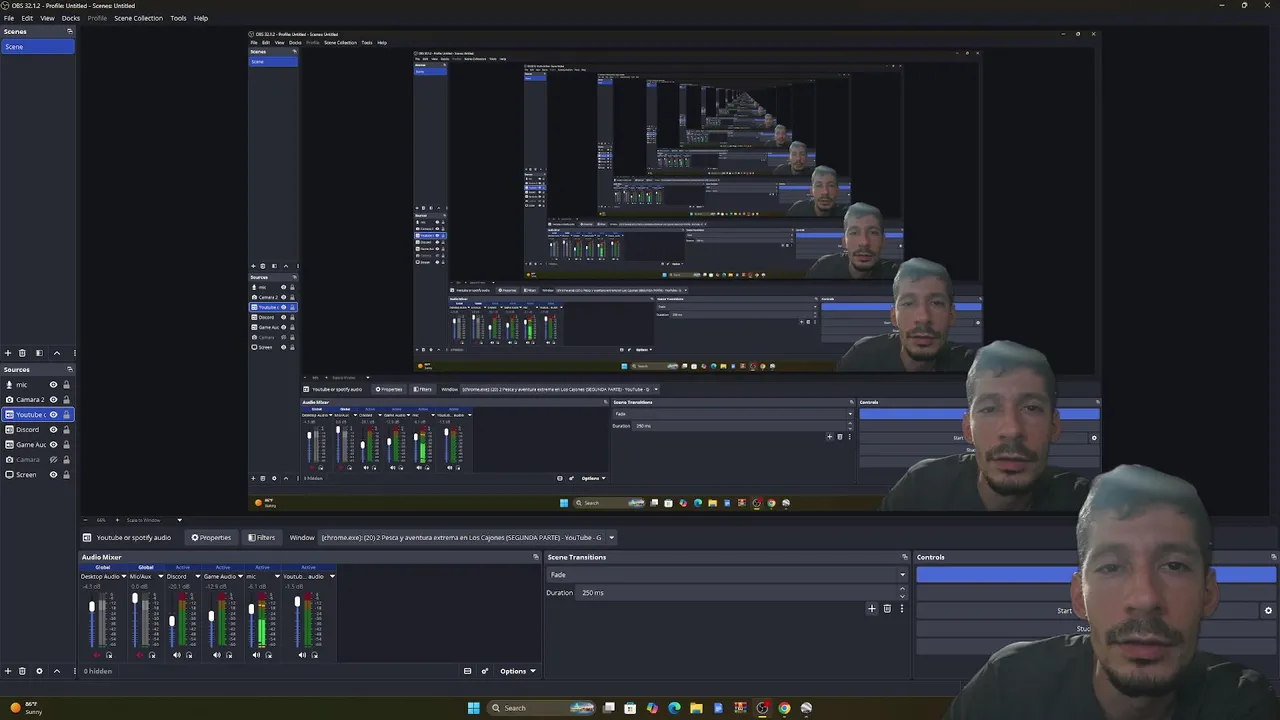Toggle the lock on the Screen source
Screen dimensions: 1280x720
pyautogui.click(x=67, y=475)
